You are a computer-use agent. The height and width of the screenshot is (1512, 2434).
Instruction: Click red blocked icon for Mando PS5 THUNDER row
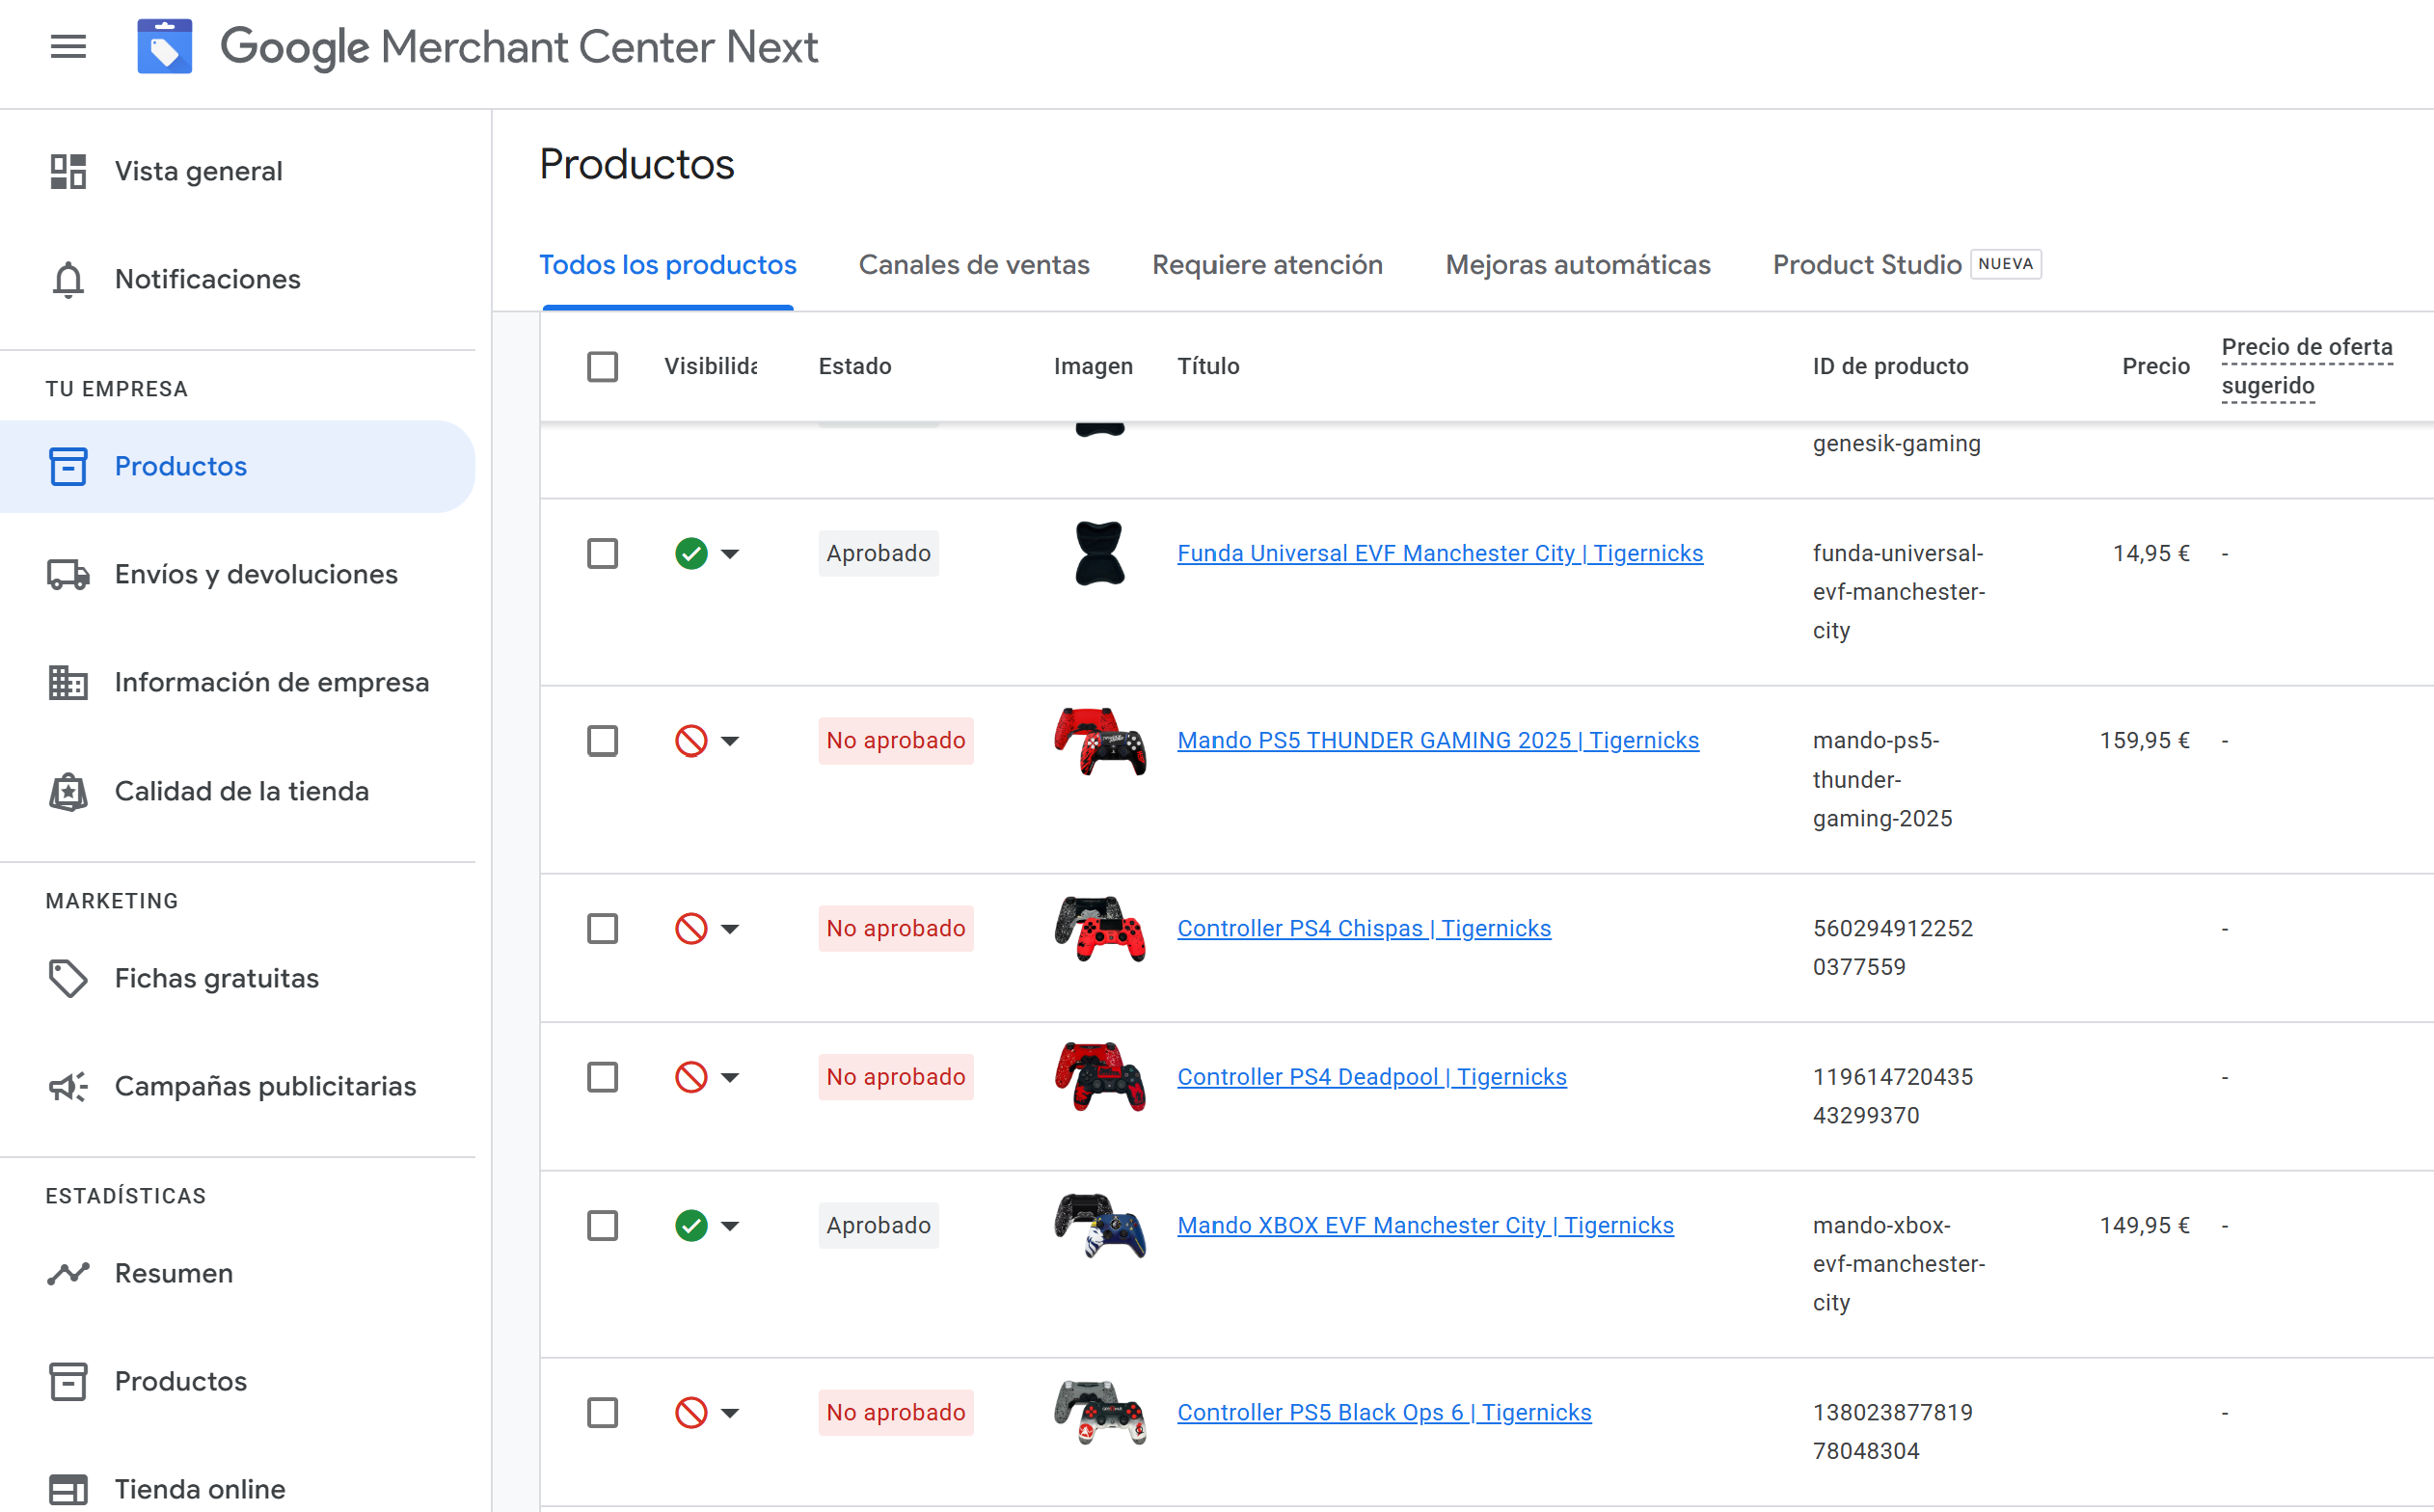coord(691,740)
